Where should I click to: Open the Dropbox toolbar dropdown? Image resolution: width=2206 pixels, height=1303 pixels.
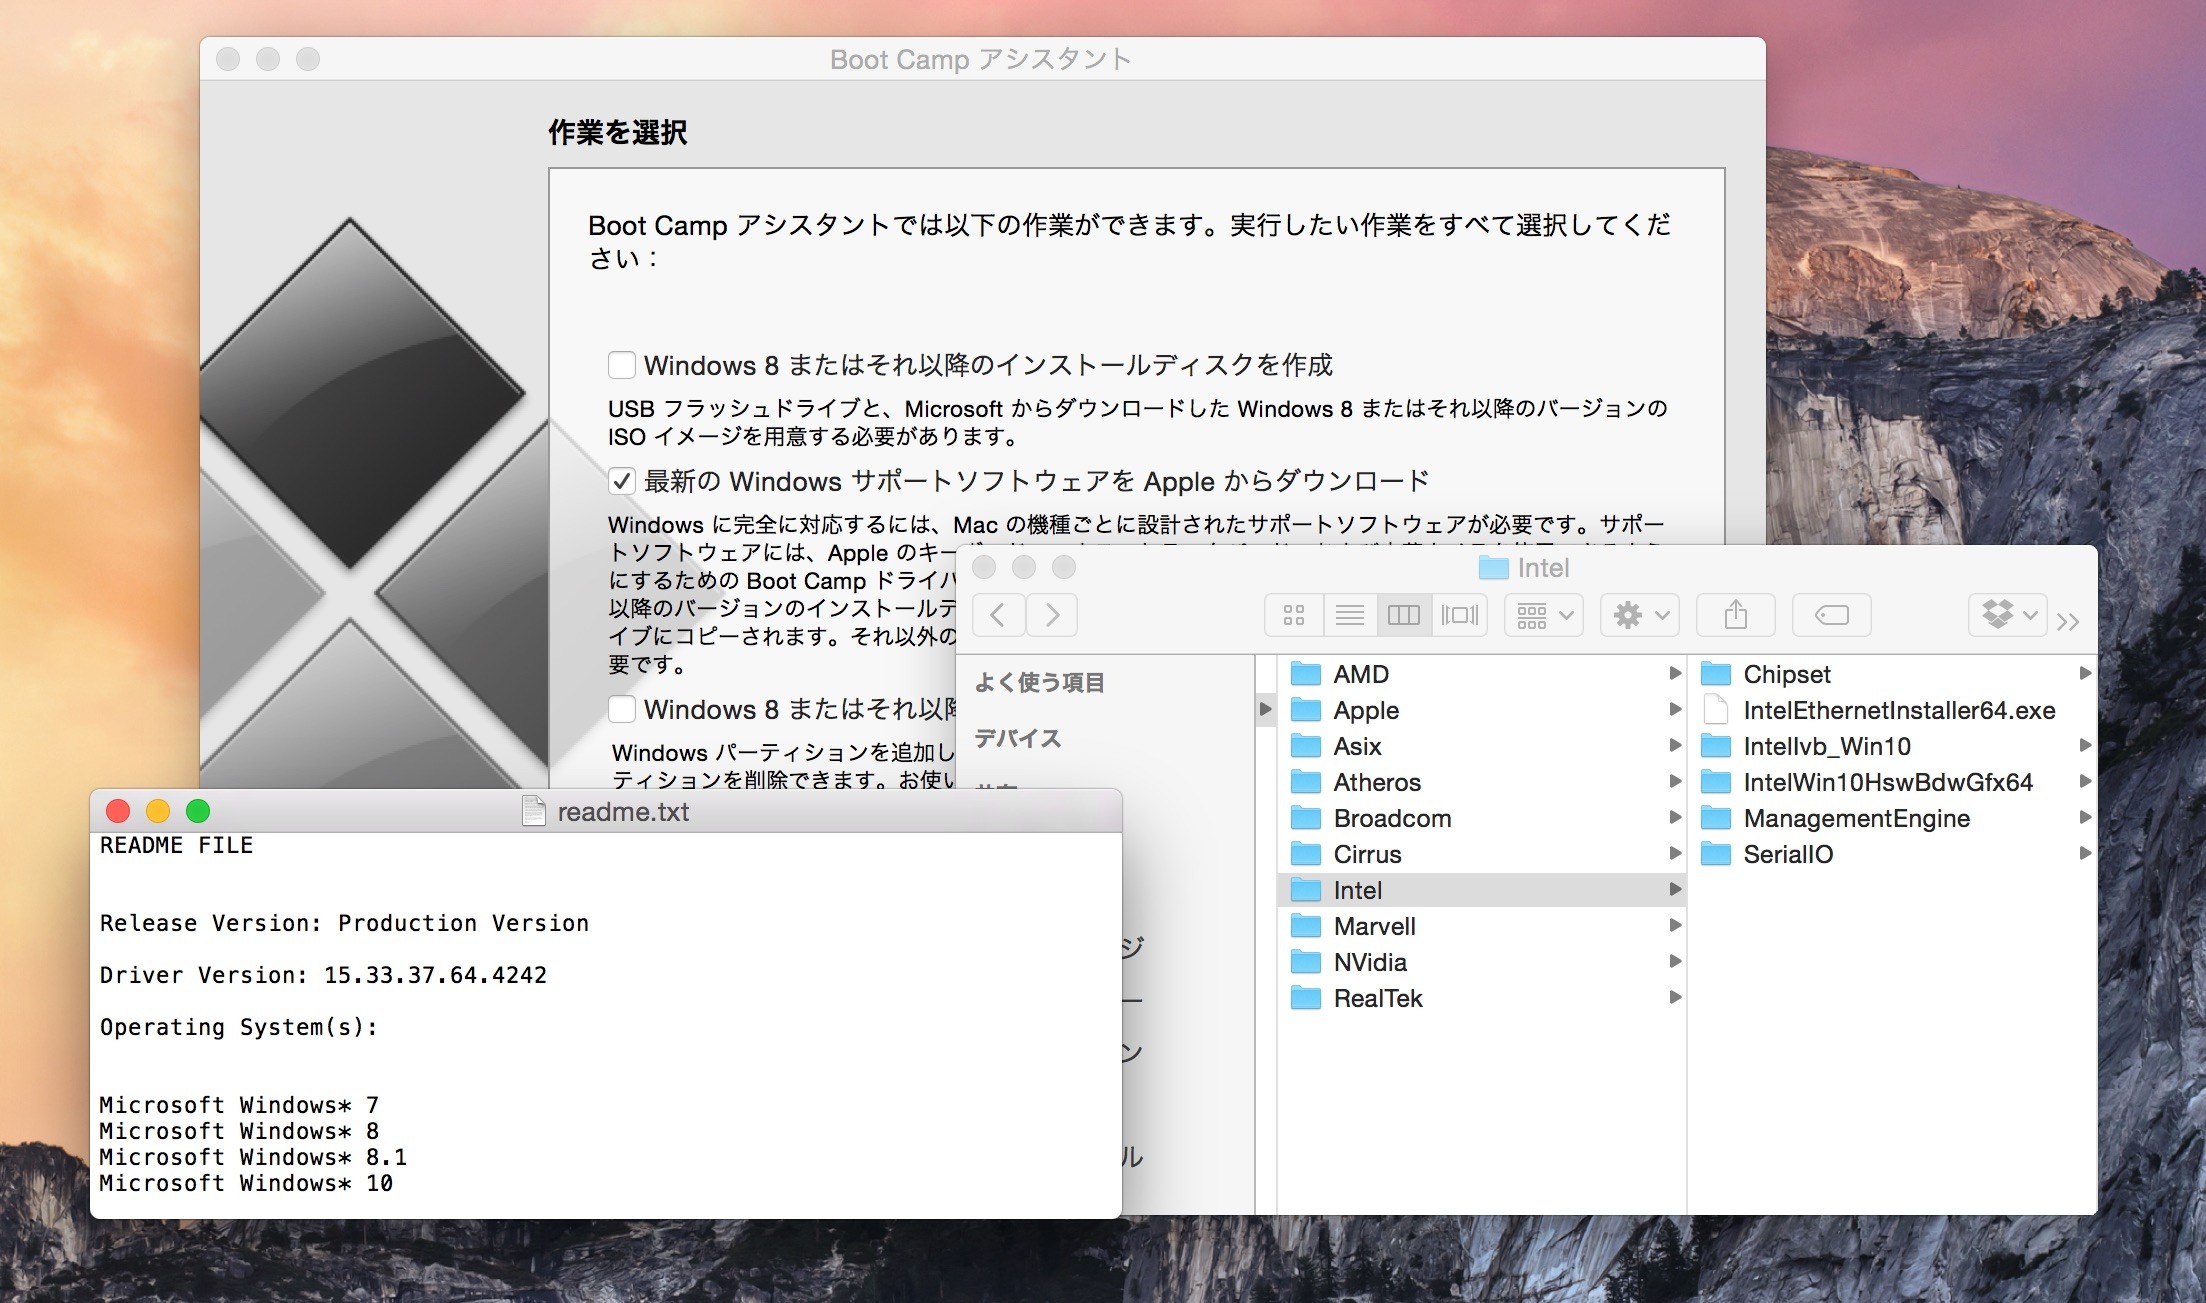2007,615
